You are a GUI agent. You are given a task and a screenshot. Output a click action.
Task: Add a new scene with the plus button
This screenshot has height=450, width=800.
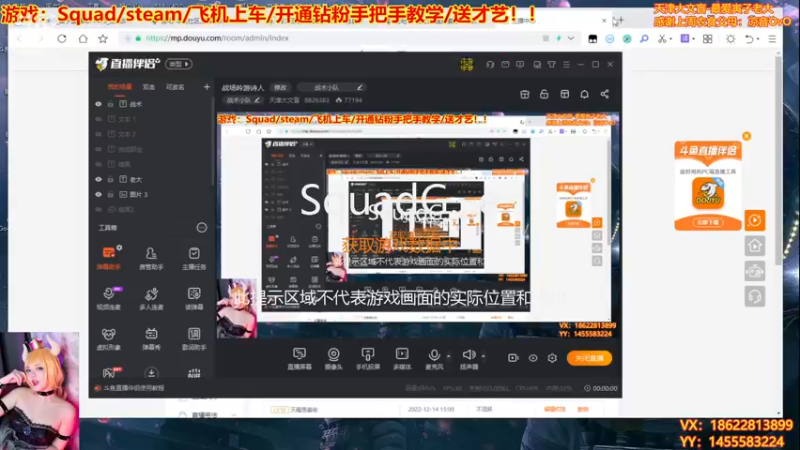(207, 87)
